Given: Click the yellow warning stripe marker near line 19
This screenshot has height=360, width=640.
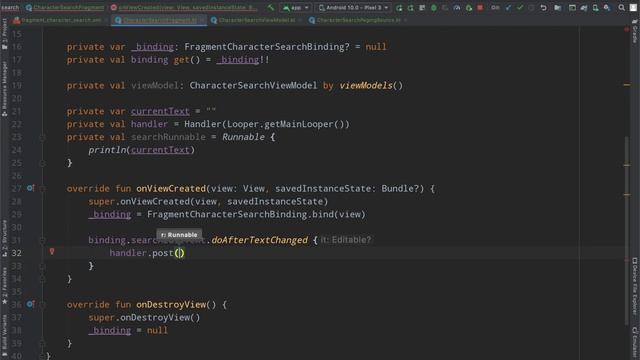Looking at the screenshot, I should click(627, 85).
